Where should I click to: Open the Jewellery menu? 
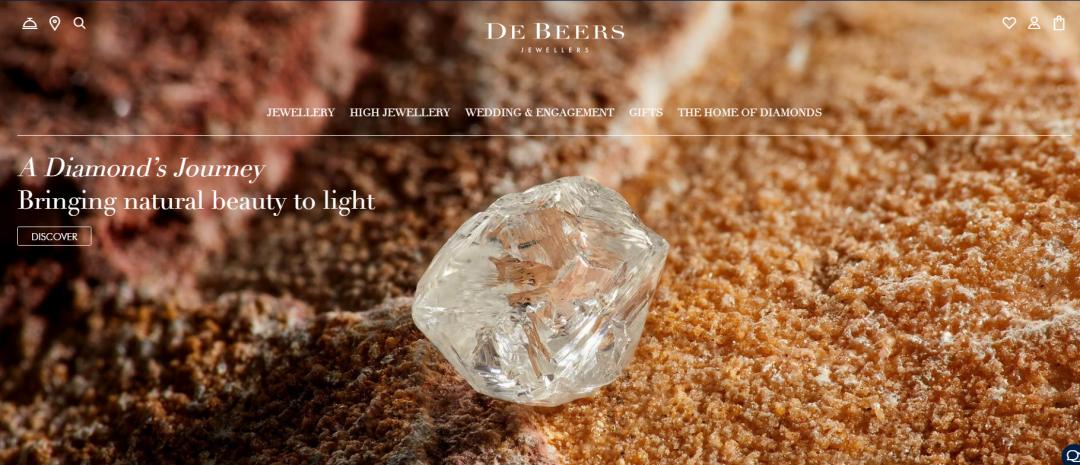click(301, 112)
